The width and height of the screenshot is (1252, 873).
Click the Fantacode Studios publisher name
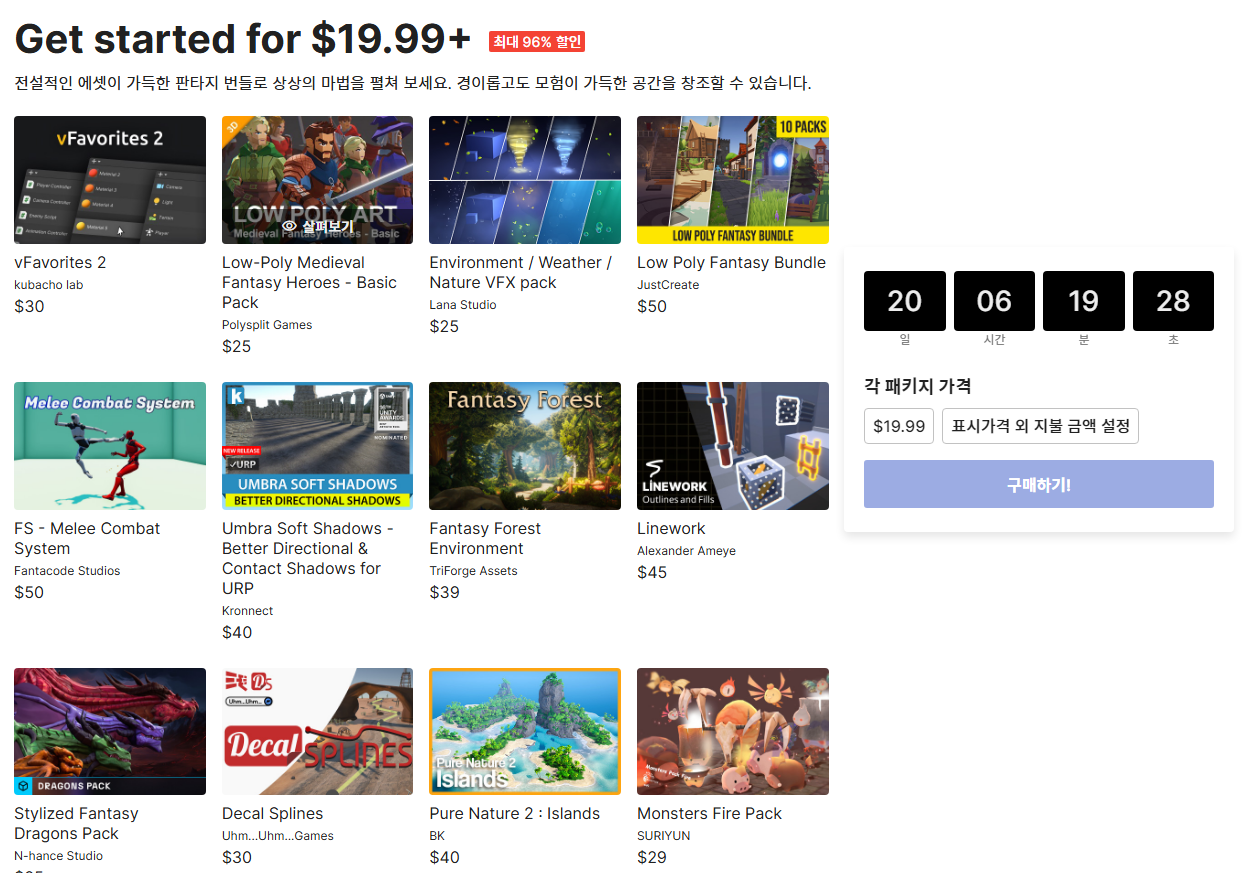[67, 571]
